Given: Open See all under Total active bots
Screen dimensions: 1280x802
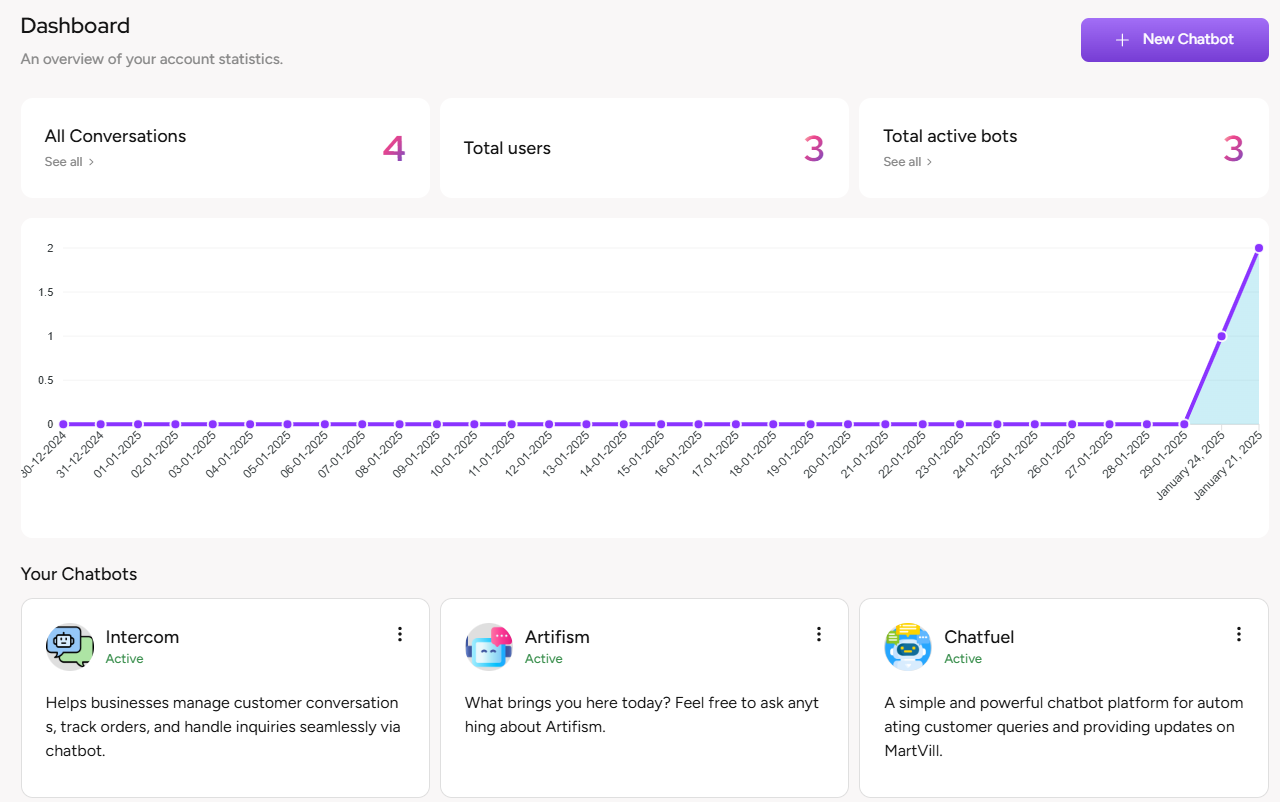Looking at the screenshot, I should tap(902, 162).
